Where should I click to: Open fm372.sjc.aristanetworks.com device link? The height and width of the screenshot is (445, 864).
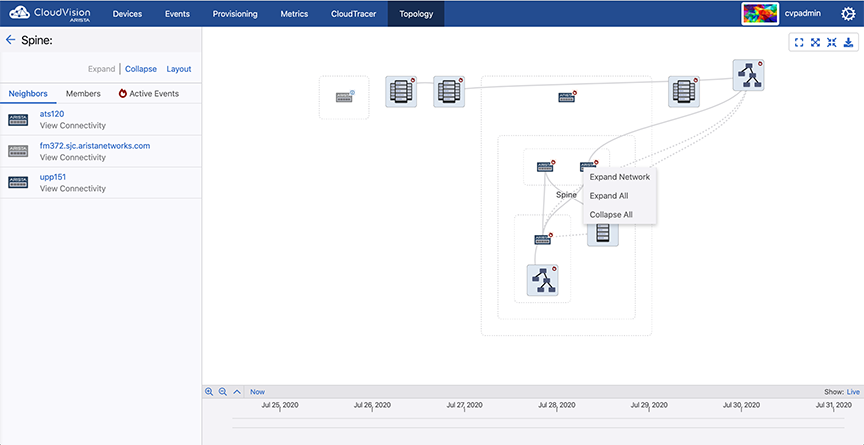pos(95,146)
